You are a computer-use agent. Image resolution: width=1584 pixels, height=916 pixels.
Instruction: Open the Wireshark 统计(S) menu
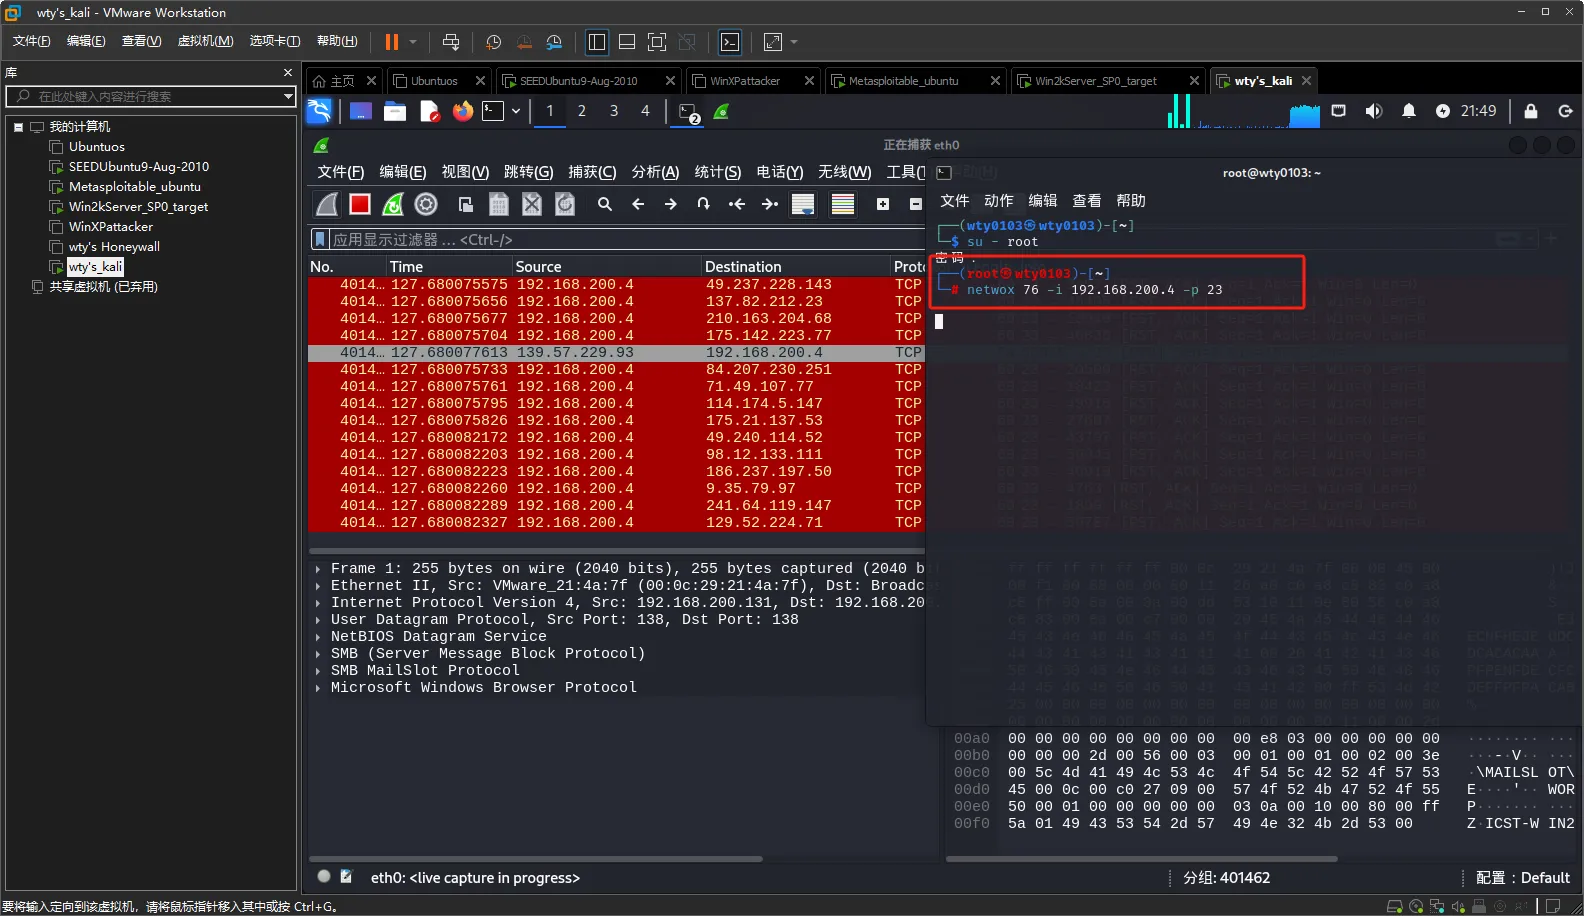coord(717,172)
